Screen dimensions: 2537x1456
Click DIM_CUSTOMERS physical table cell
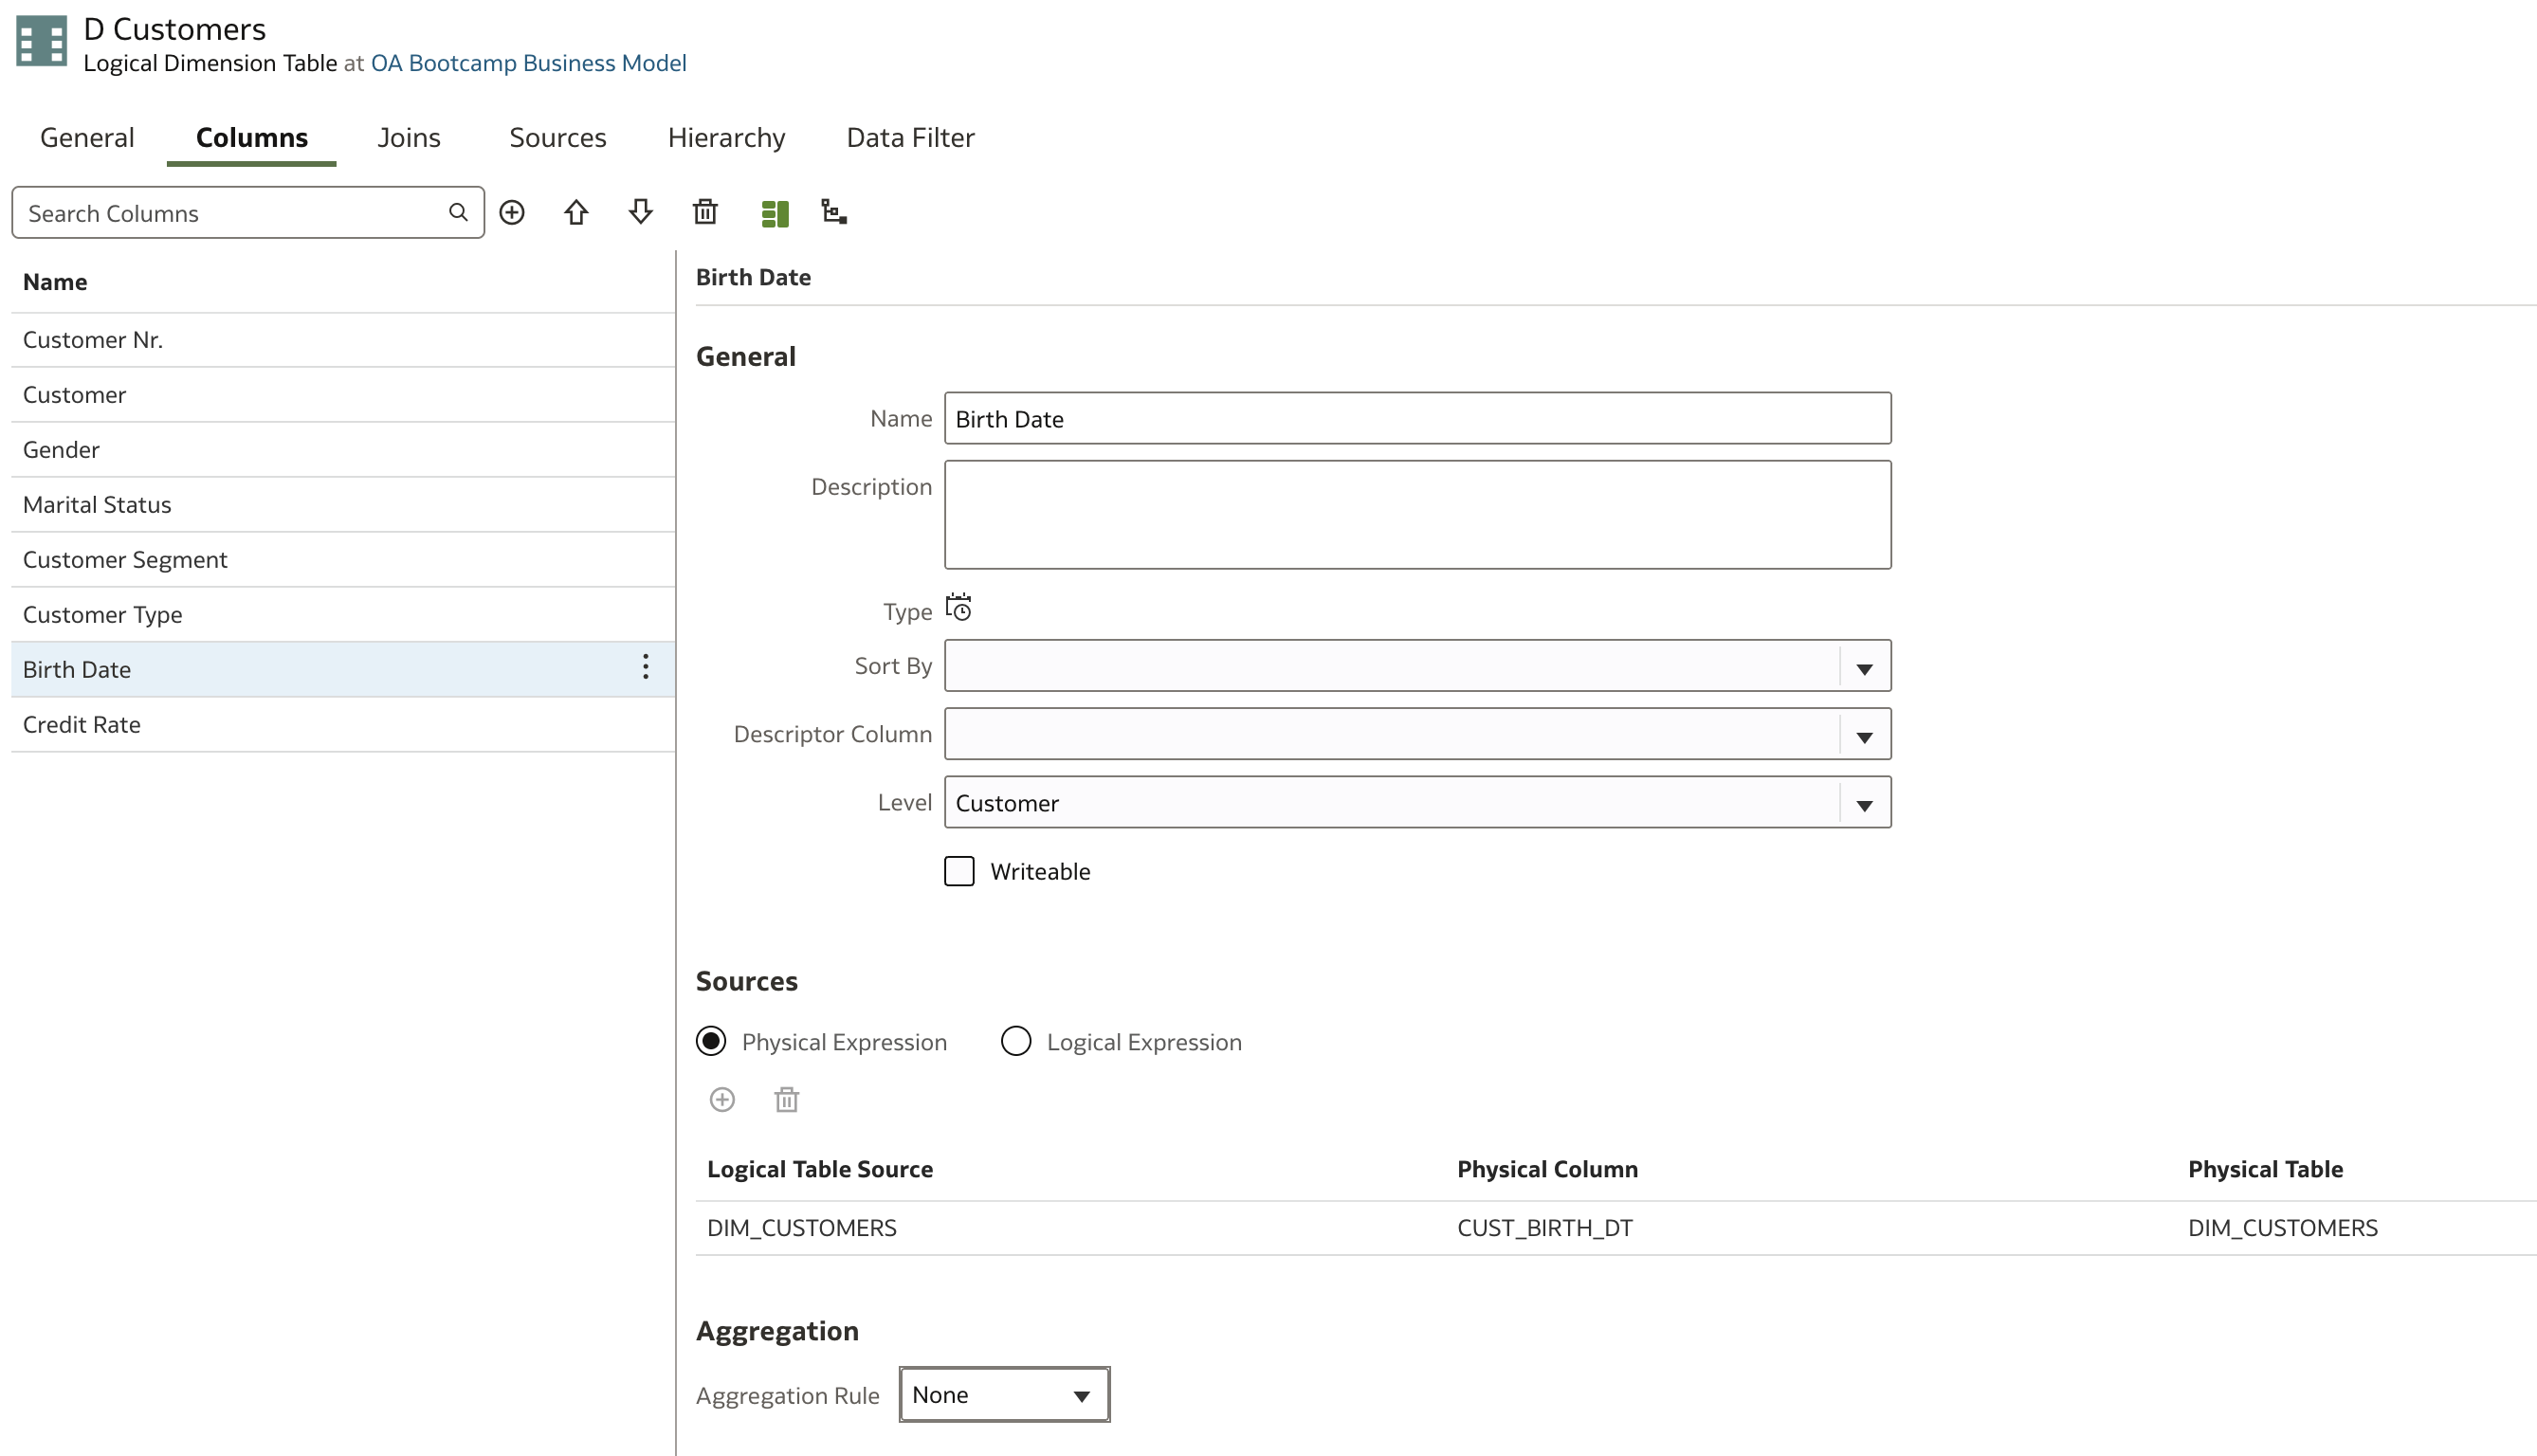(x=2282, y=1227)
